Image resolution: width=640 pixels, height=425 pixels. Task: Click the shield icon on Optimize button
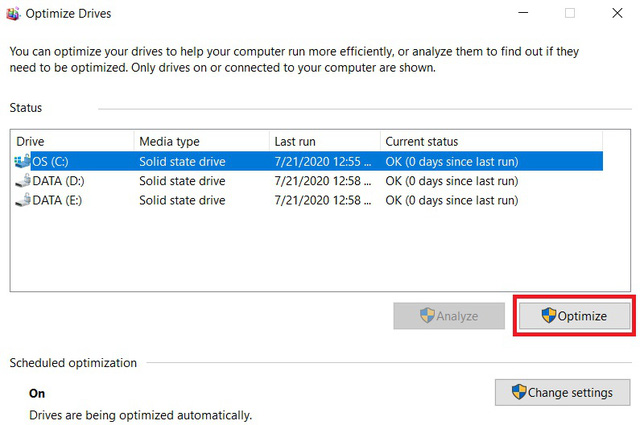point(549,316)
